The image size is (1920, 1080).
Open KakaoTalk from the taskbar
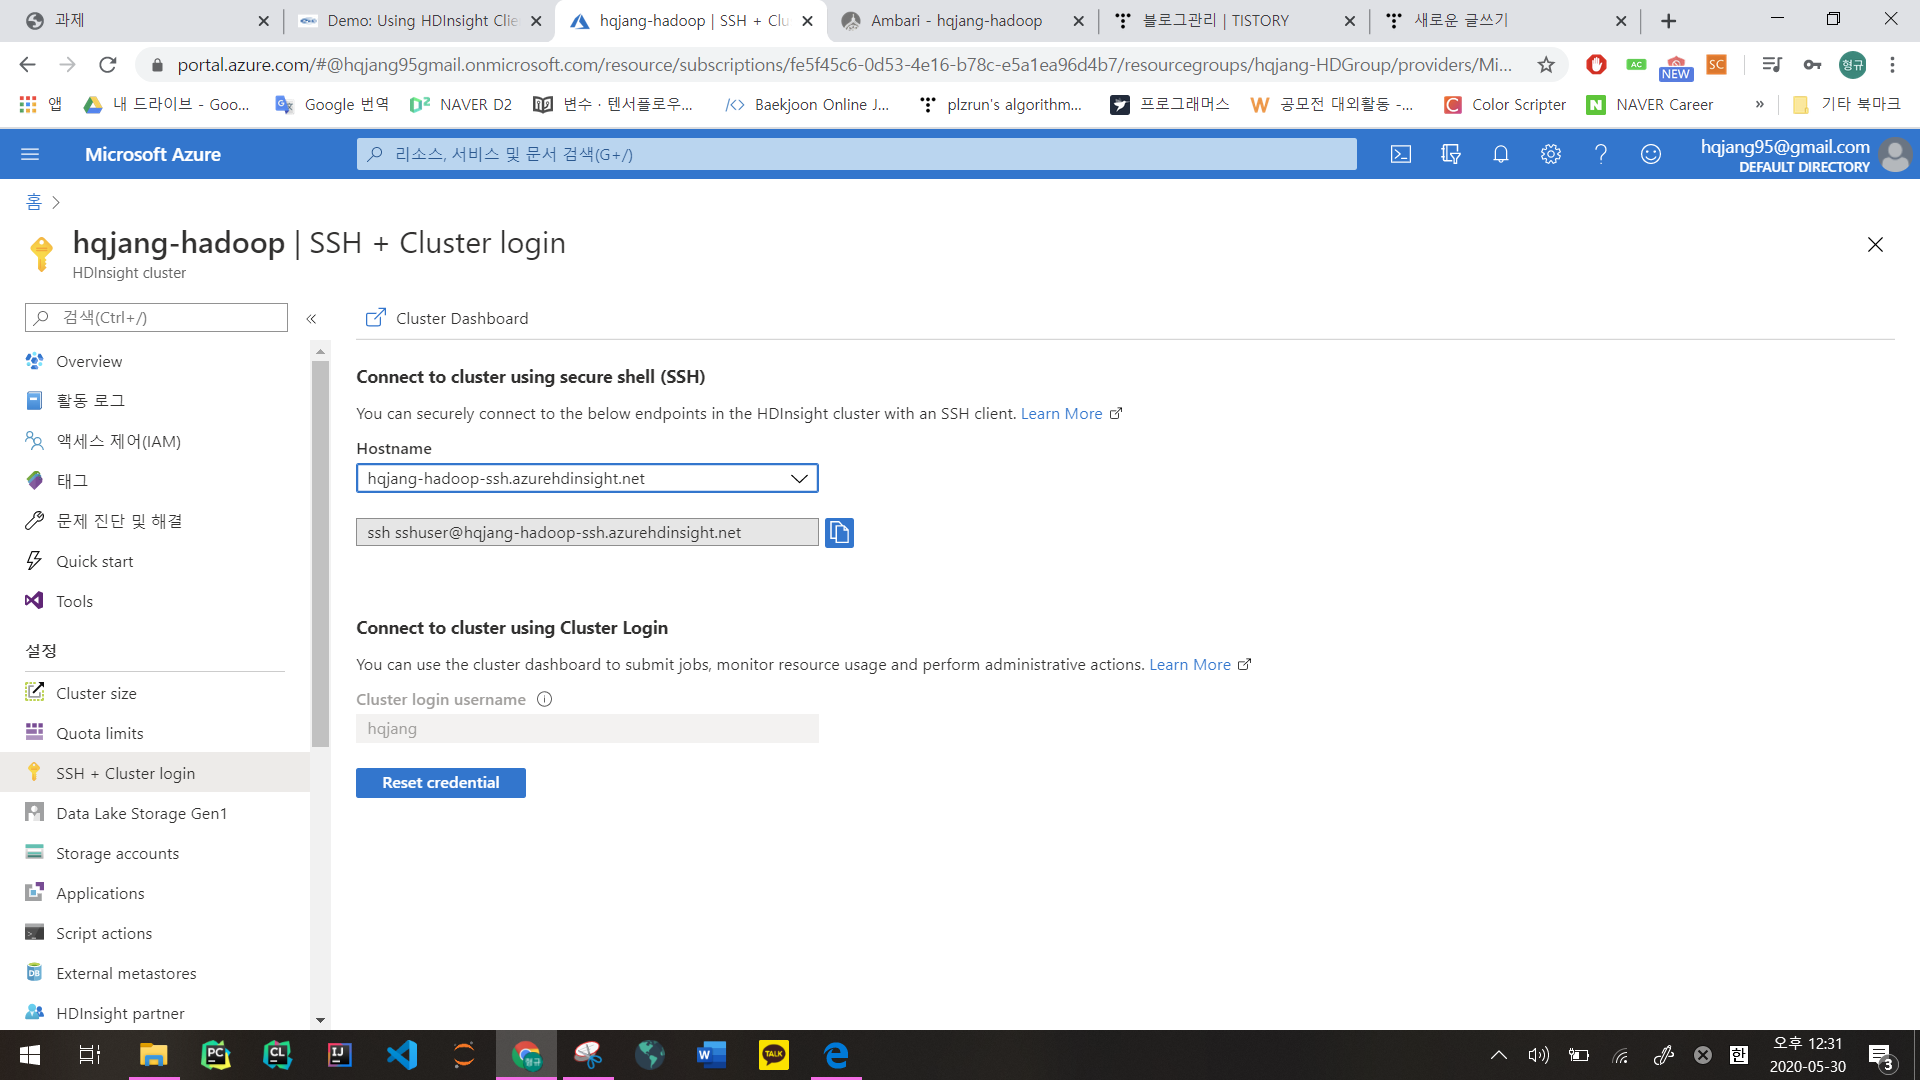[x=774, y=1055]
